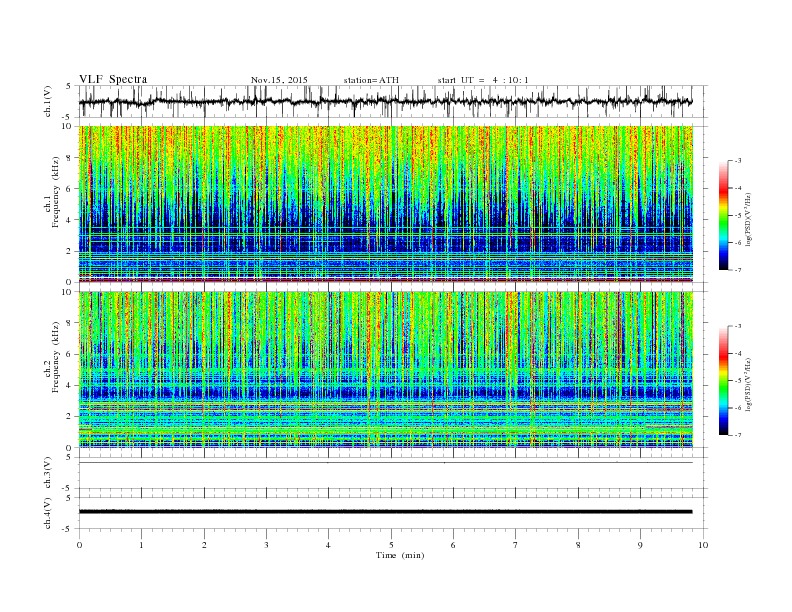792x612 pixels.
Task: Click the "ch.4(V)" axis label
Action: pos(47,513)
